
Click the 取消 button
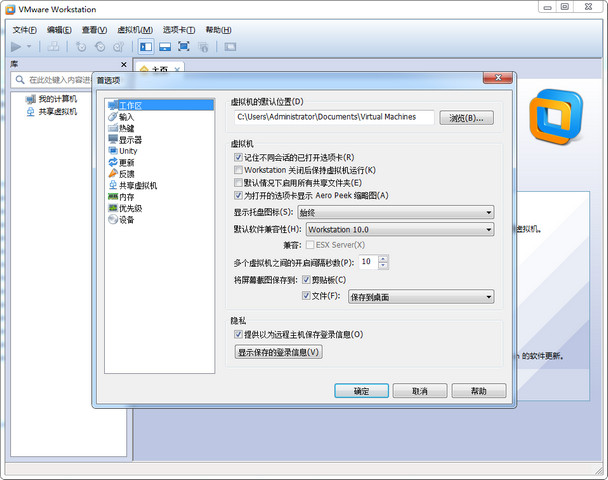[x=420, y=391]
